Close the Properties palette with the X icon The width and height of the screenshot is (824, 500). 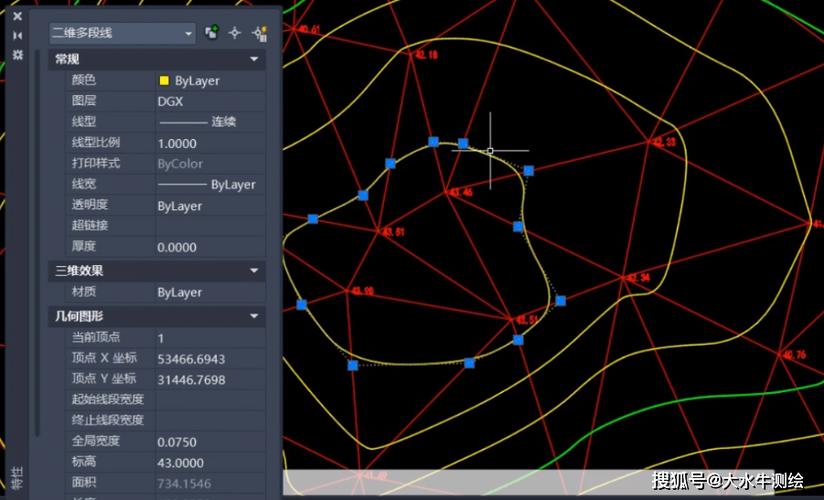click(x=17, y=16)
